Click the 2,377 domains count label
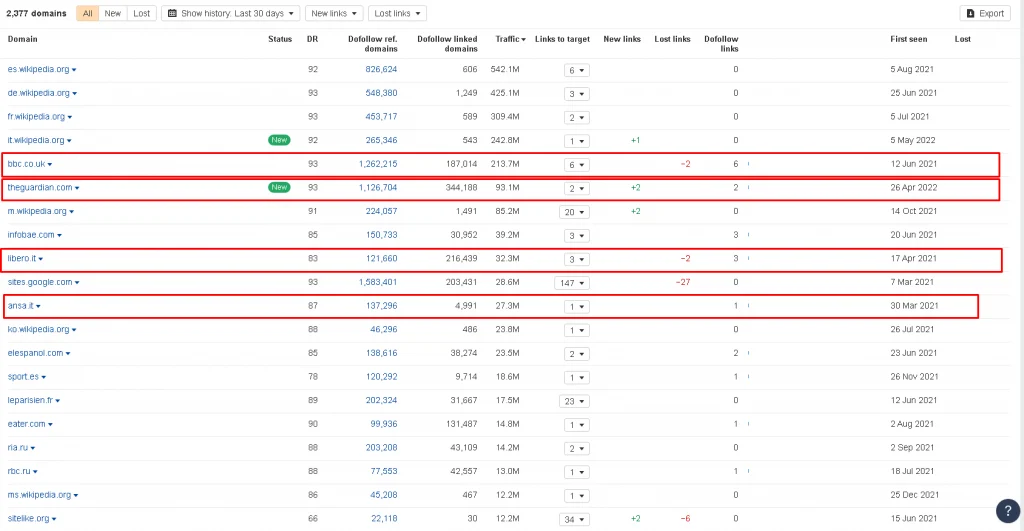This screenshot has width=1024, height=531. coord(36,13)
